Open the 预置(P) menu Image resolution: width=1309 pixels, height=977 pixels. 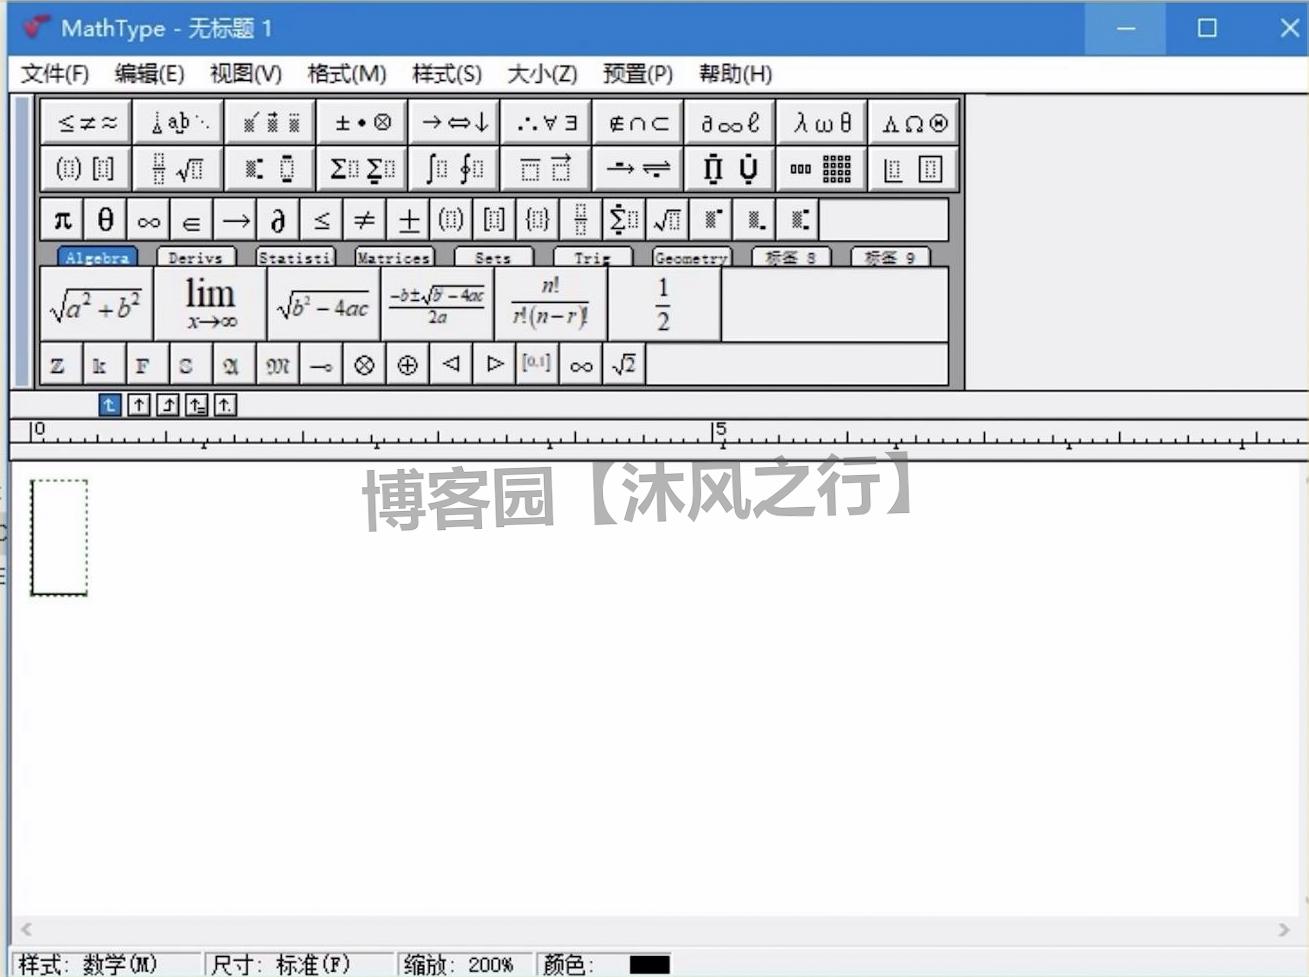point(637,74)
